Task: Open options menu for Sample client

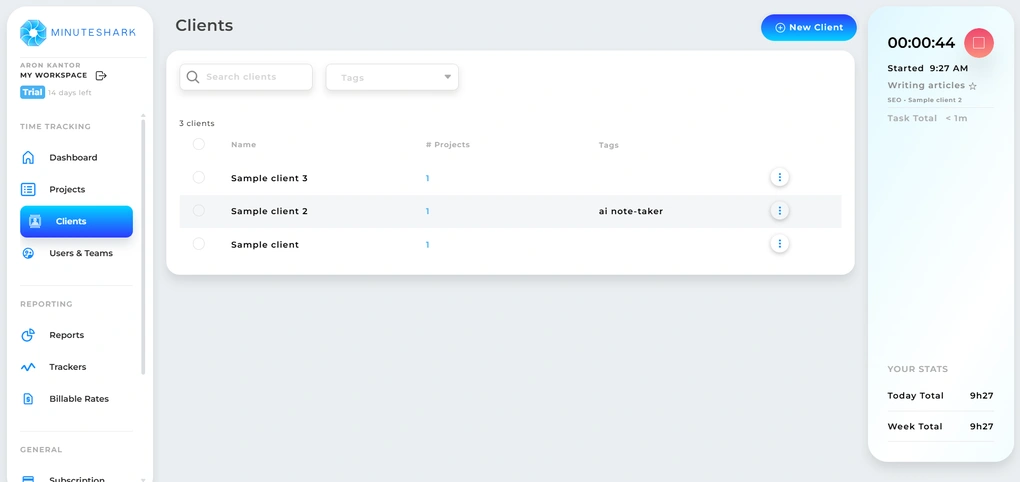Action: click(x=779, y=244)
